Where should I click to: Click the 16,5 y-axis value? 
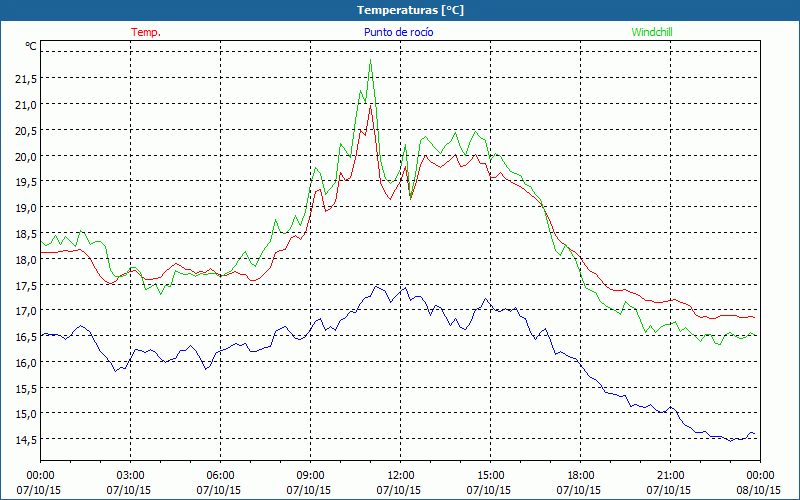tap(26, 337)
